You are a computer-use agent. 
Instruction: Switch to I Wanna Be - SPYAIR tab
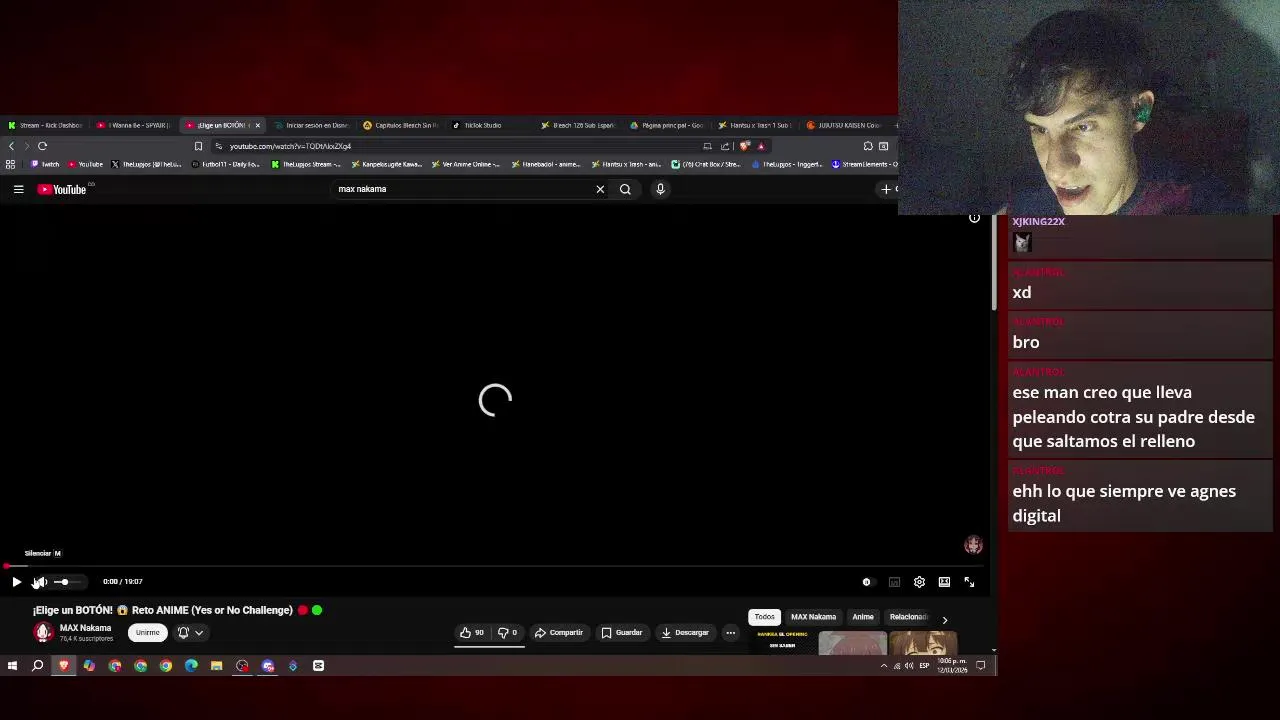coord(135,125)
